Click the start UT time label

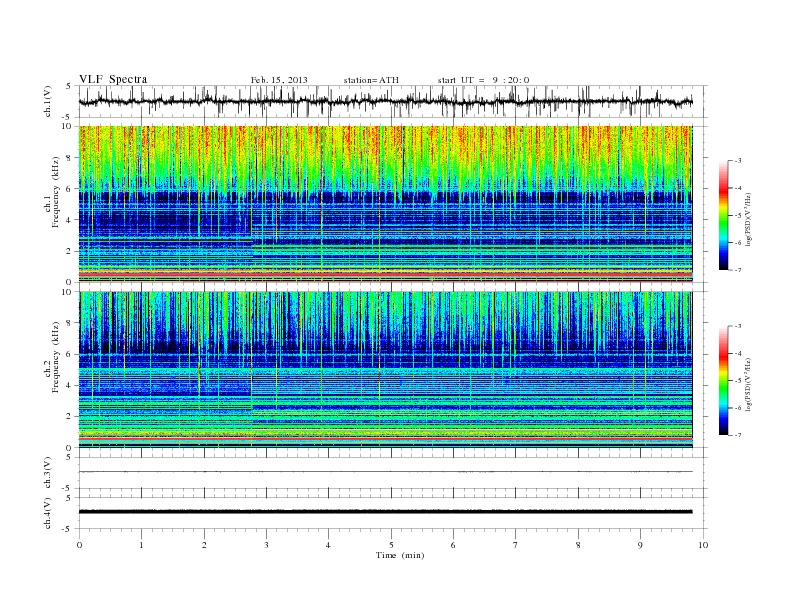(483, 80)
